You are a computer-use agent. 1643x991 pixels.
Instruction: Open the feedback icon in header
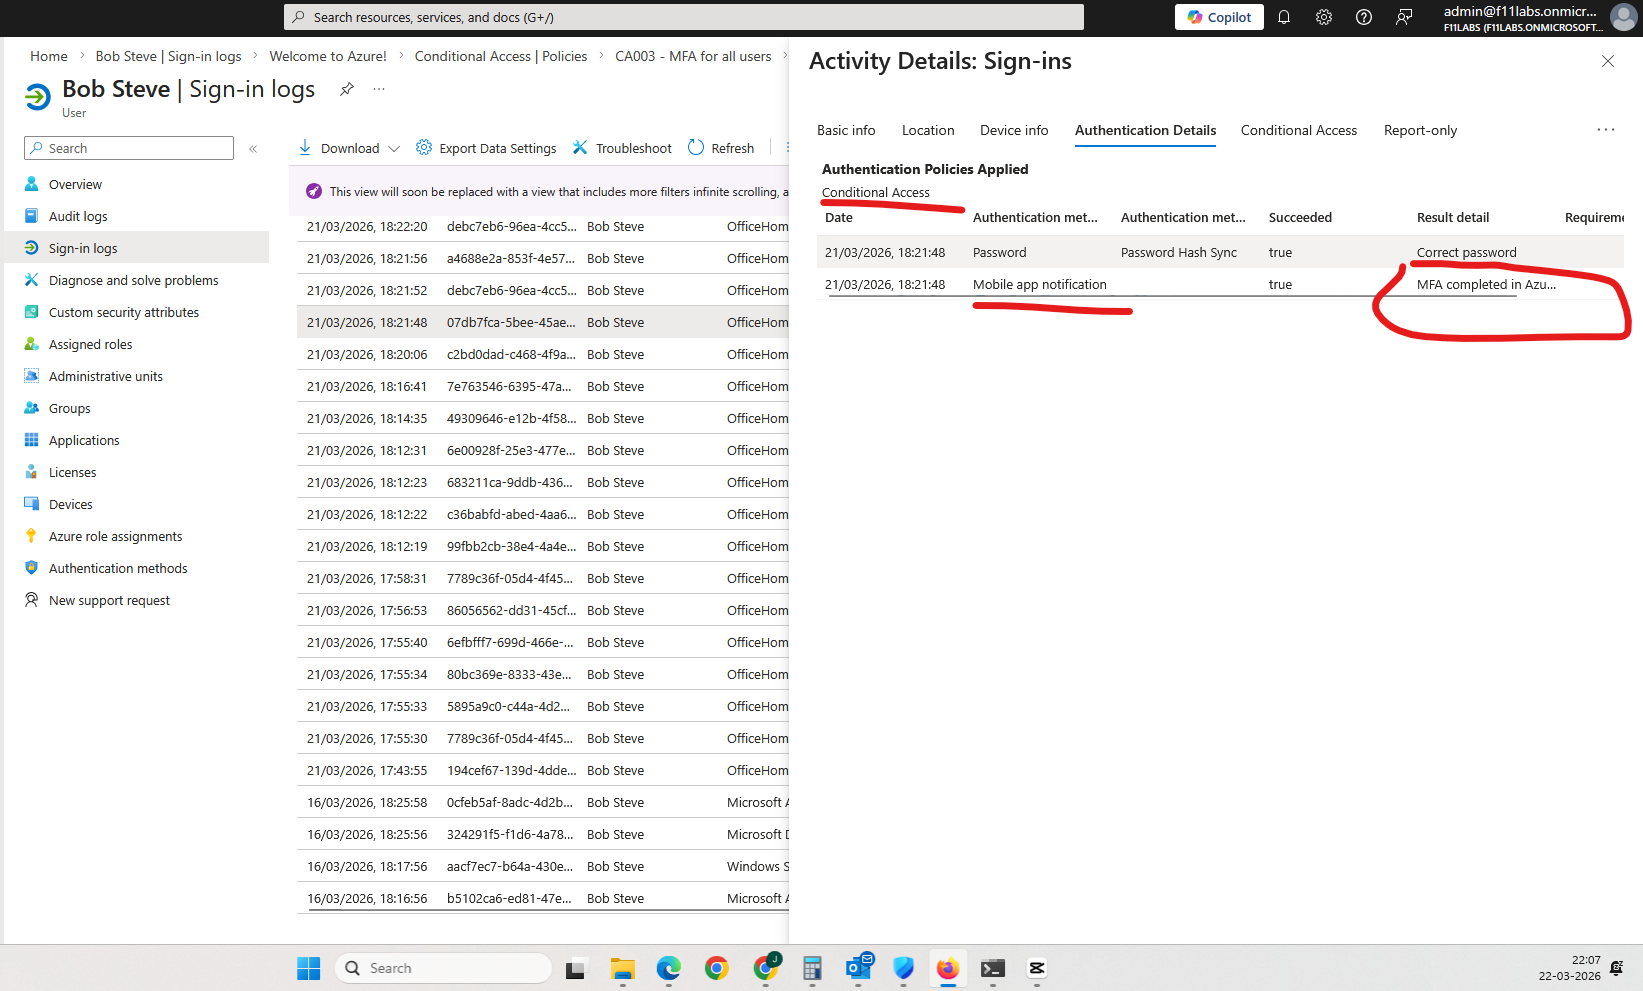[x=1404, y=17]
